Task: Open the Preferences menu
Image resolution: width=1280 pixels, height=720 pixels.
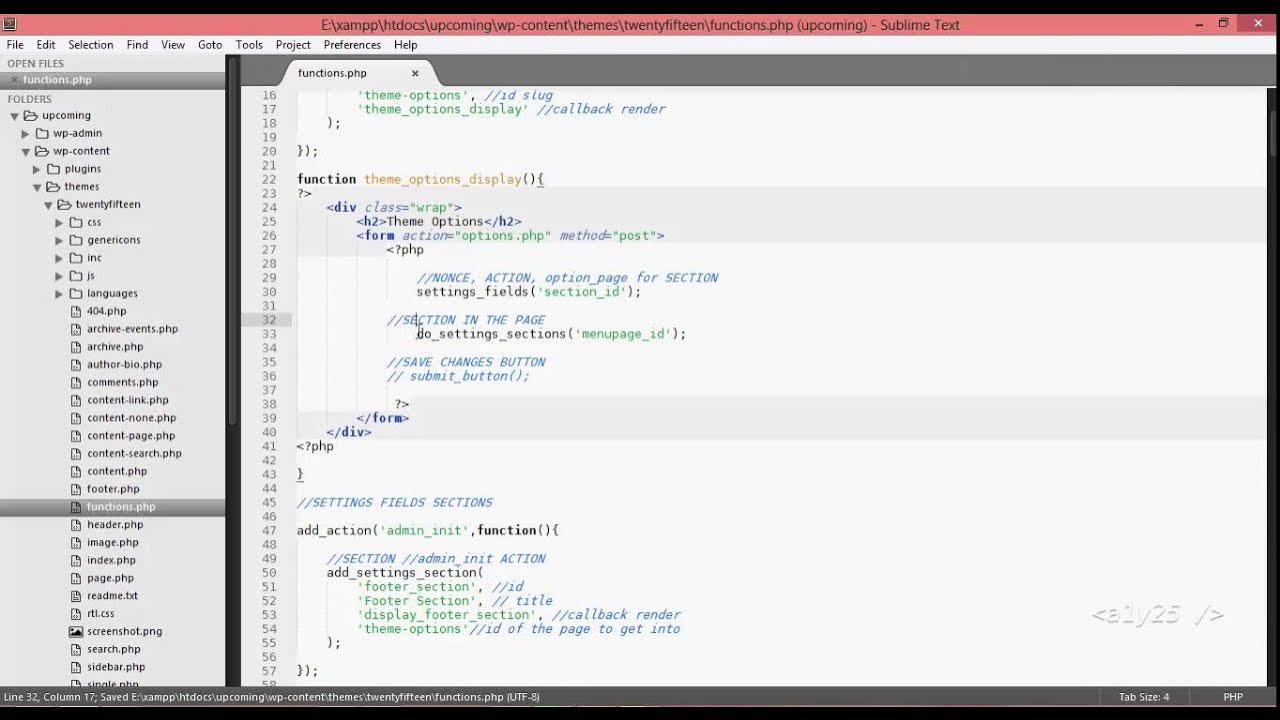Action: coord(352,45)
